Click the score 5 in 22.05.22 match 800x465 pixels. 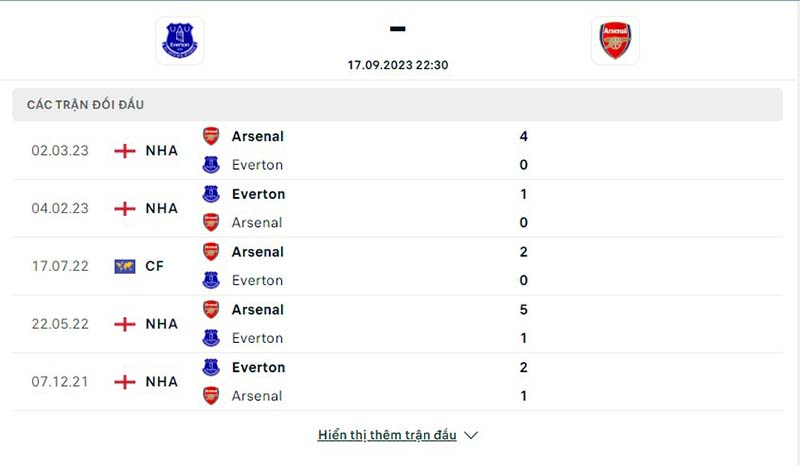tap(524, 310)
